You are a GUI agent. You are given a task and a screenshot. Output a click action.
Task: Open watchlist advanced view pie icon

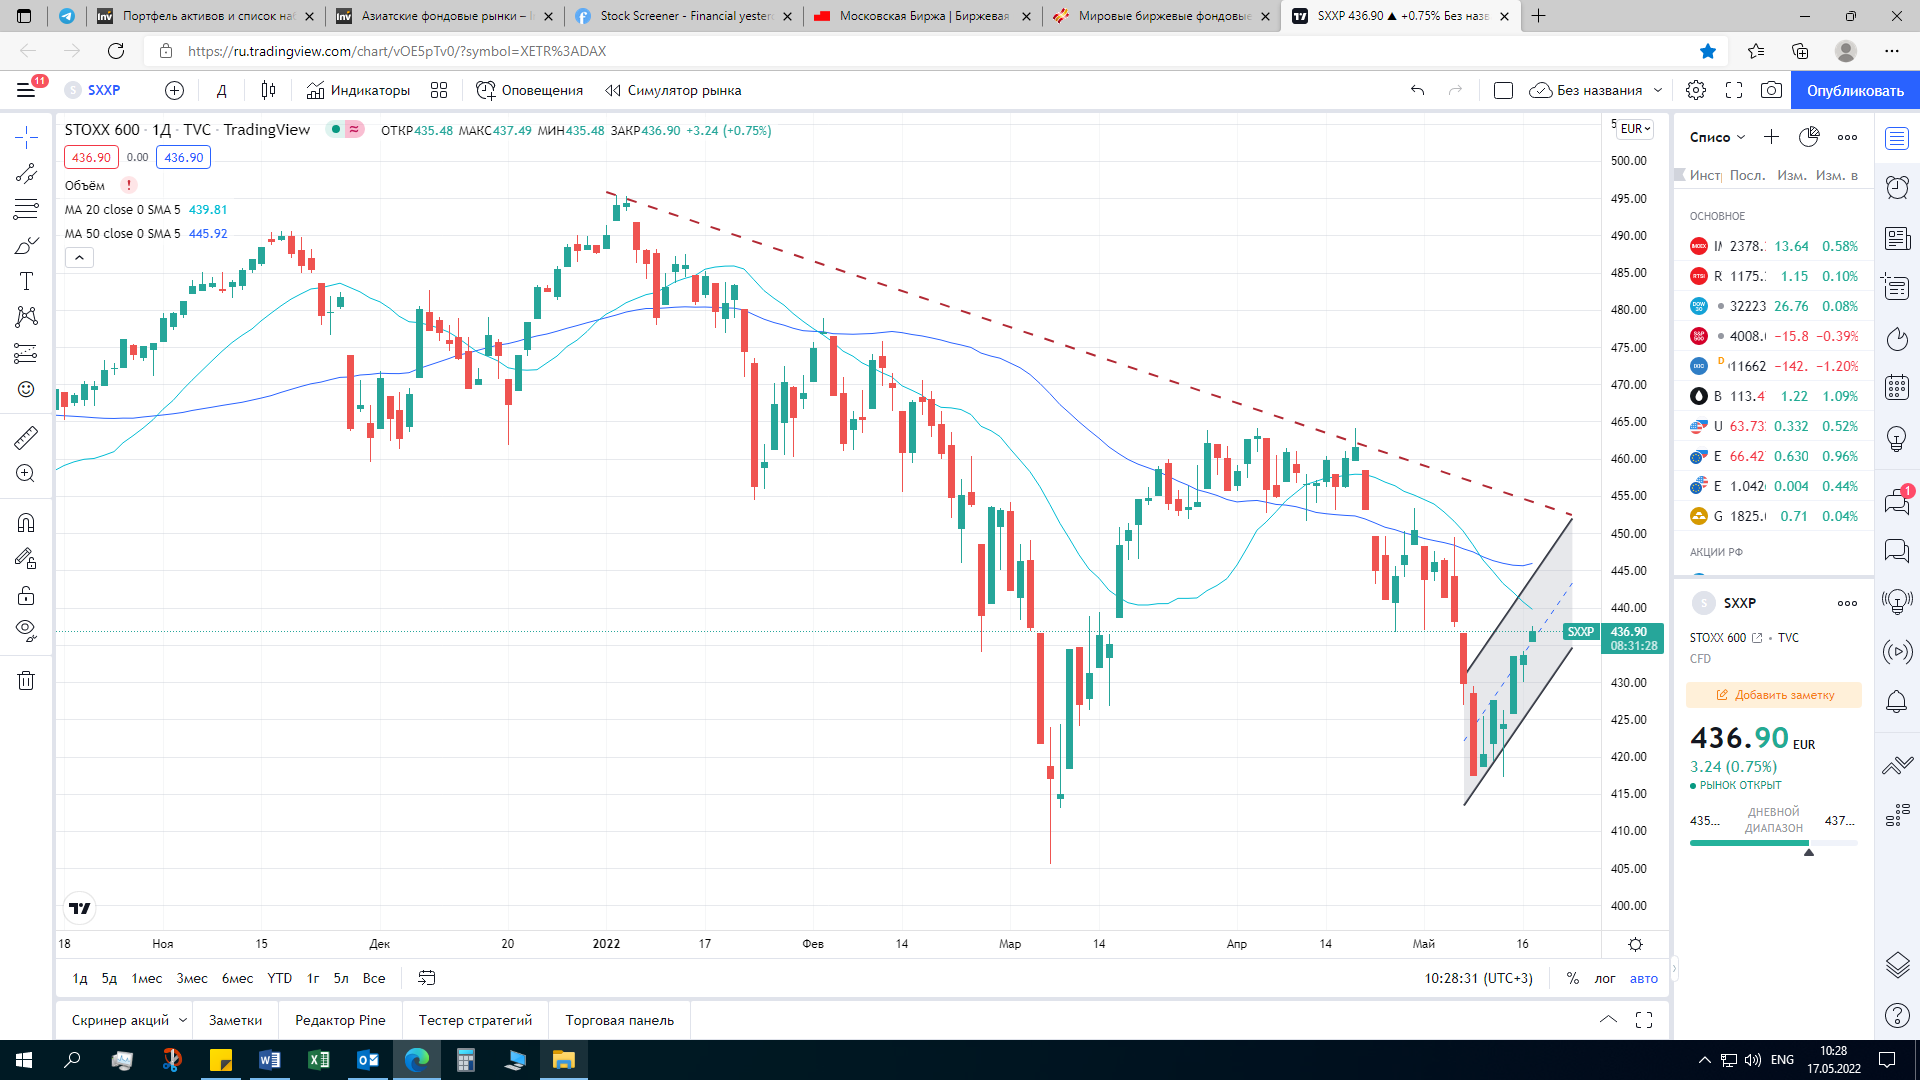1809,137
